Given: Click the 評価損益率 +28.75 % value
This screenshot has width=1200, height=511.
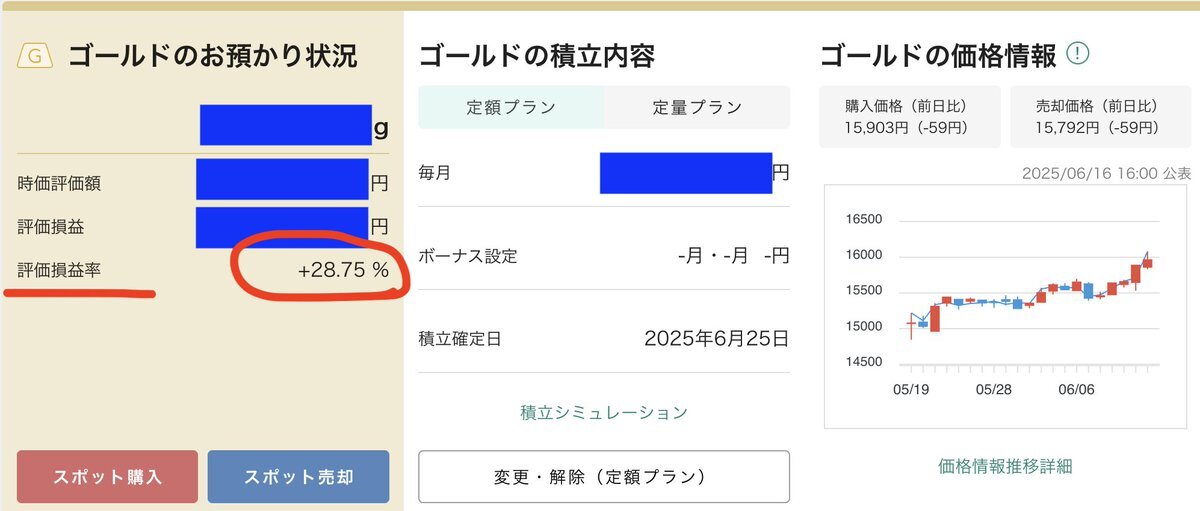Looking at the screenshot, I should click(343, 270).
